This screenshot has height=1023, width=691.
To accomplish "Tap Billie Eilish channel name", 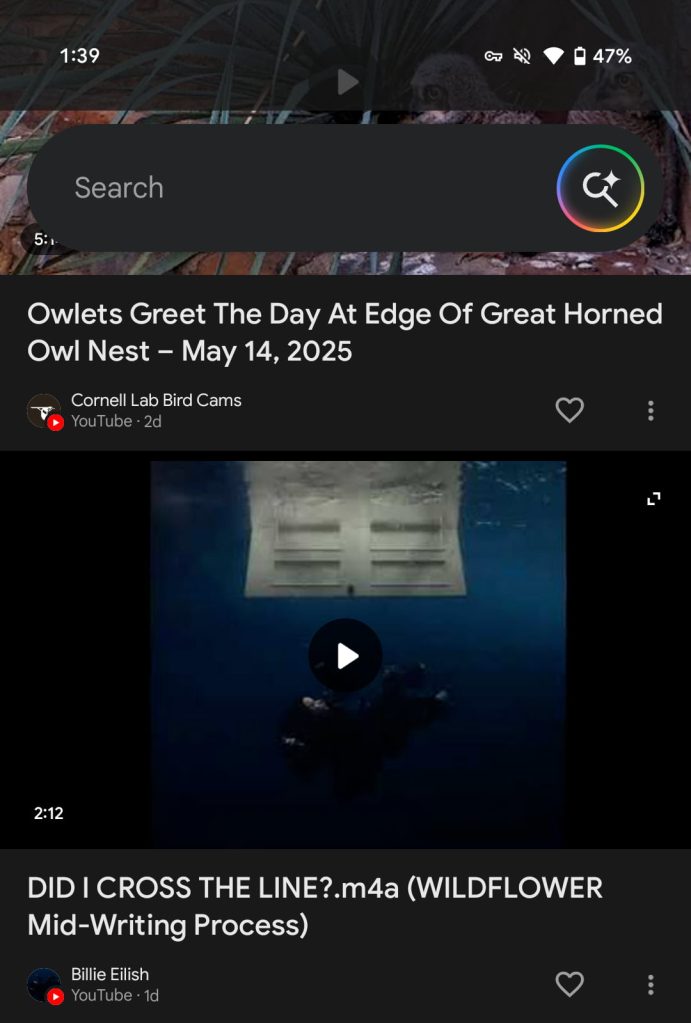I will (110, 974).
